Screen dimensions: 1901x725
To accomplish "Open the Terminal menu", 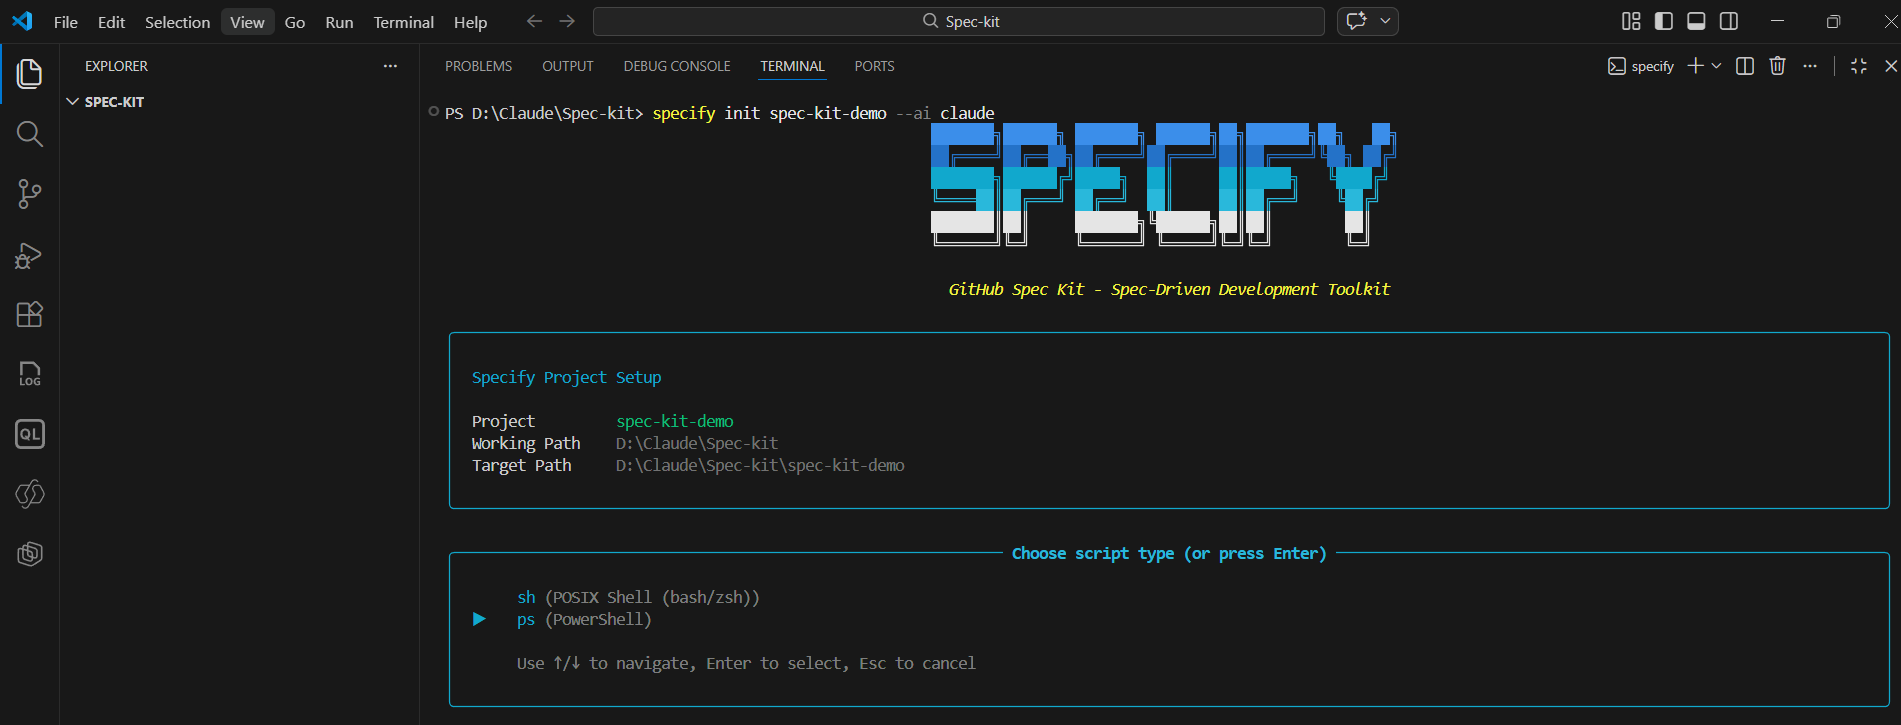I will [403, 22].
